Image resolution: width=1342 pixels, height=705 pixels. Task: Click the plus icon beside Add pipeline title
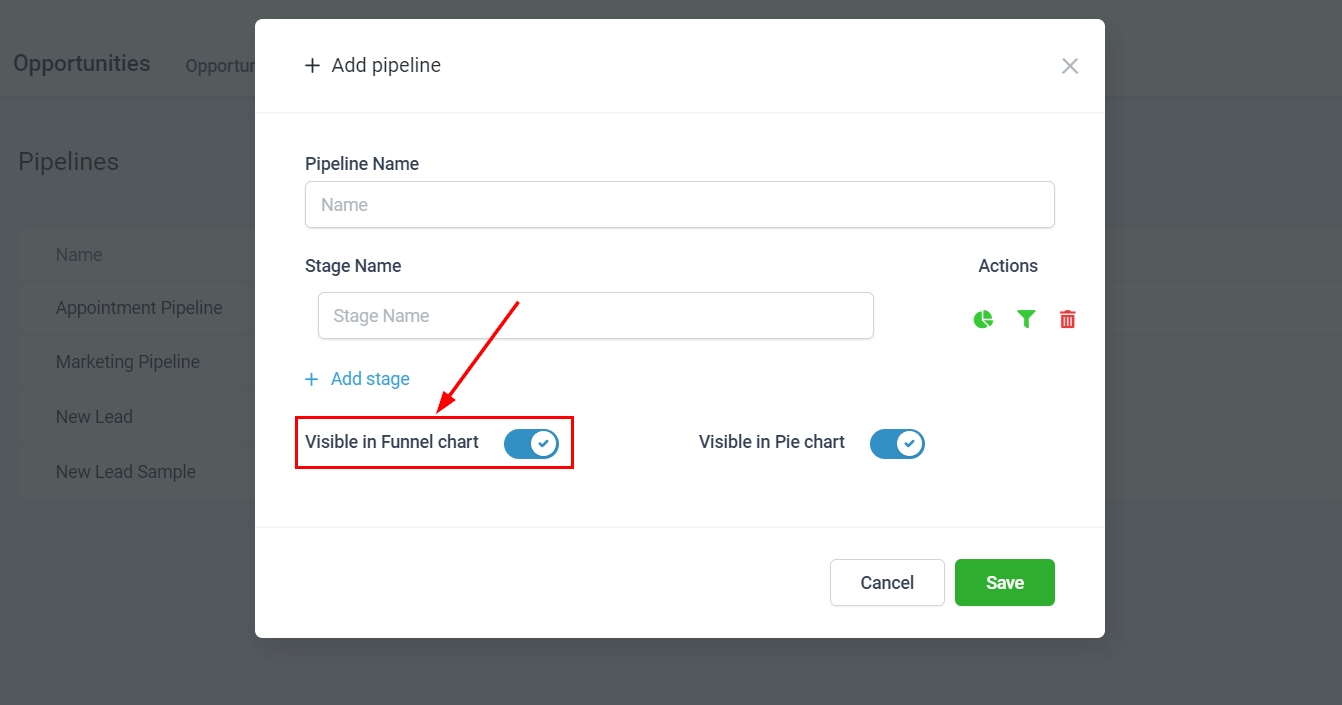point(313,66)
